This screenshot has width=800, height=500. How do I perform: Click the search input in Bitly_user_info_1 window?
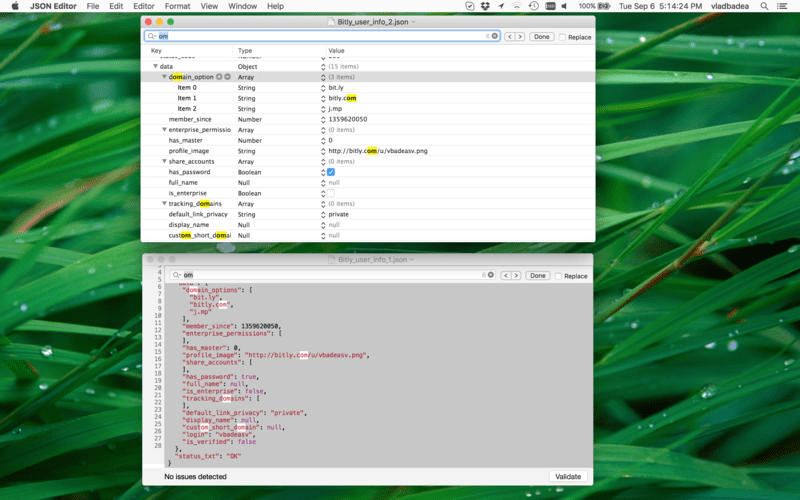pos(332,275)
